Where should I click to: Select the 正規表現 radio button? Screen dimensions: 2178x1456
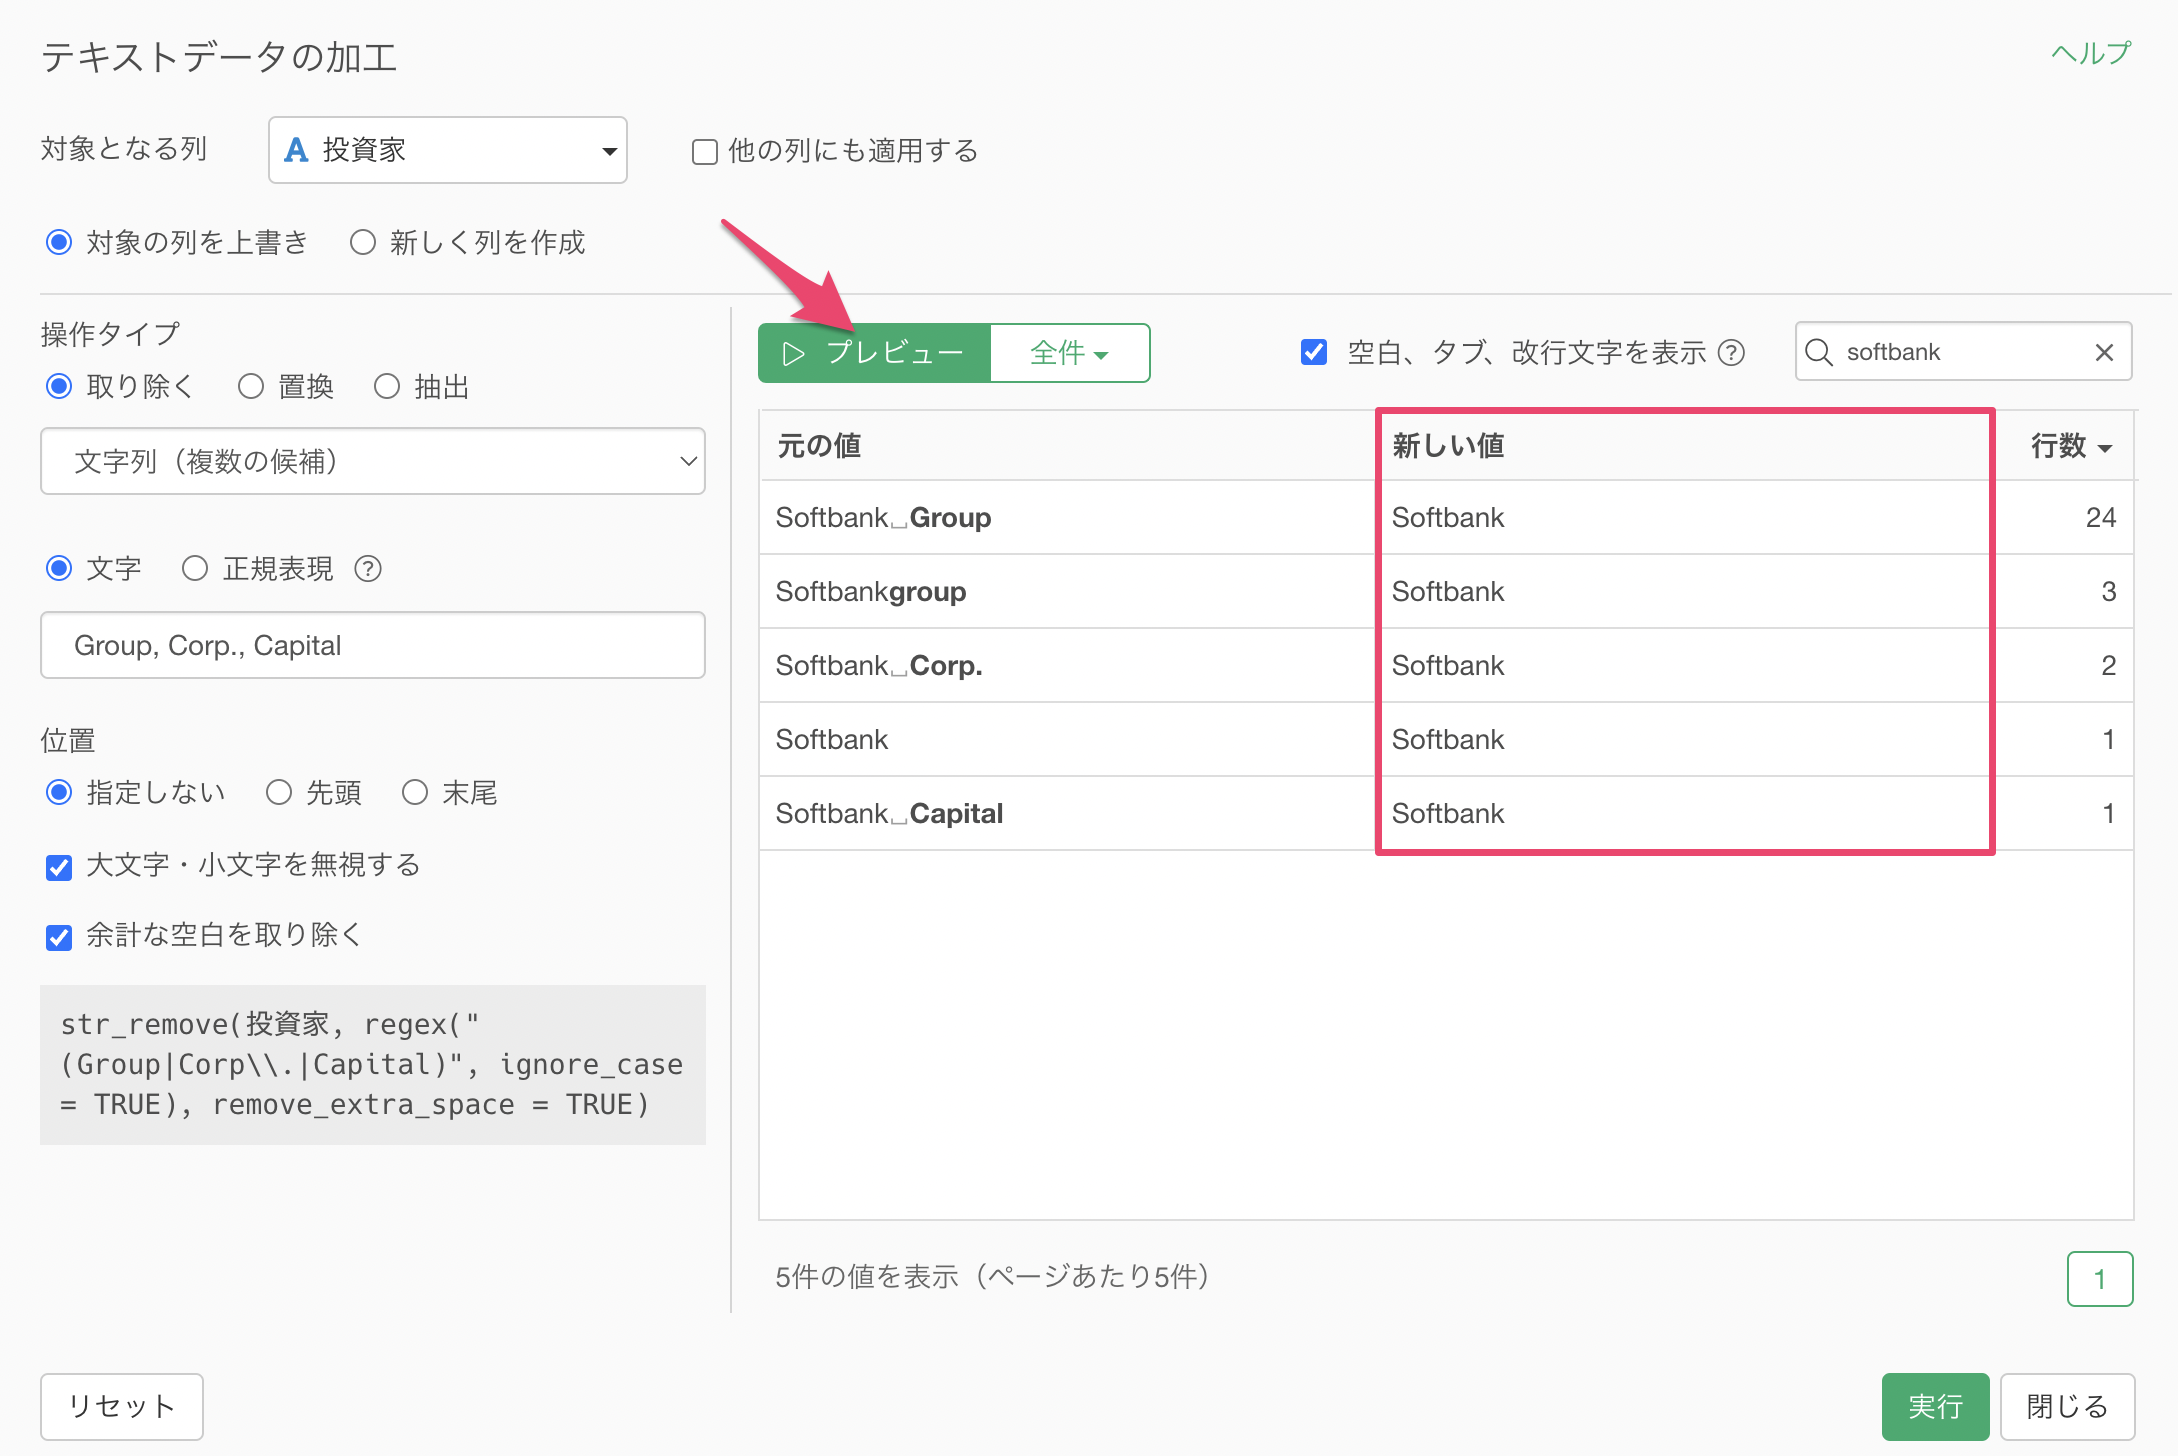click(195, 568)
